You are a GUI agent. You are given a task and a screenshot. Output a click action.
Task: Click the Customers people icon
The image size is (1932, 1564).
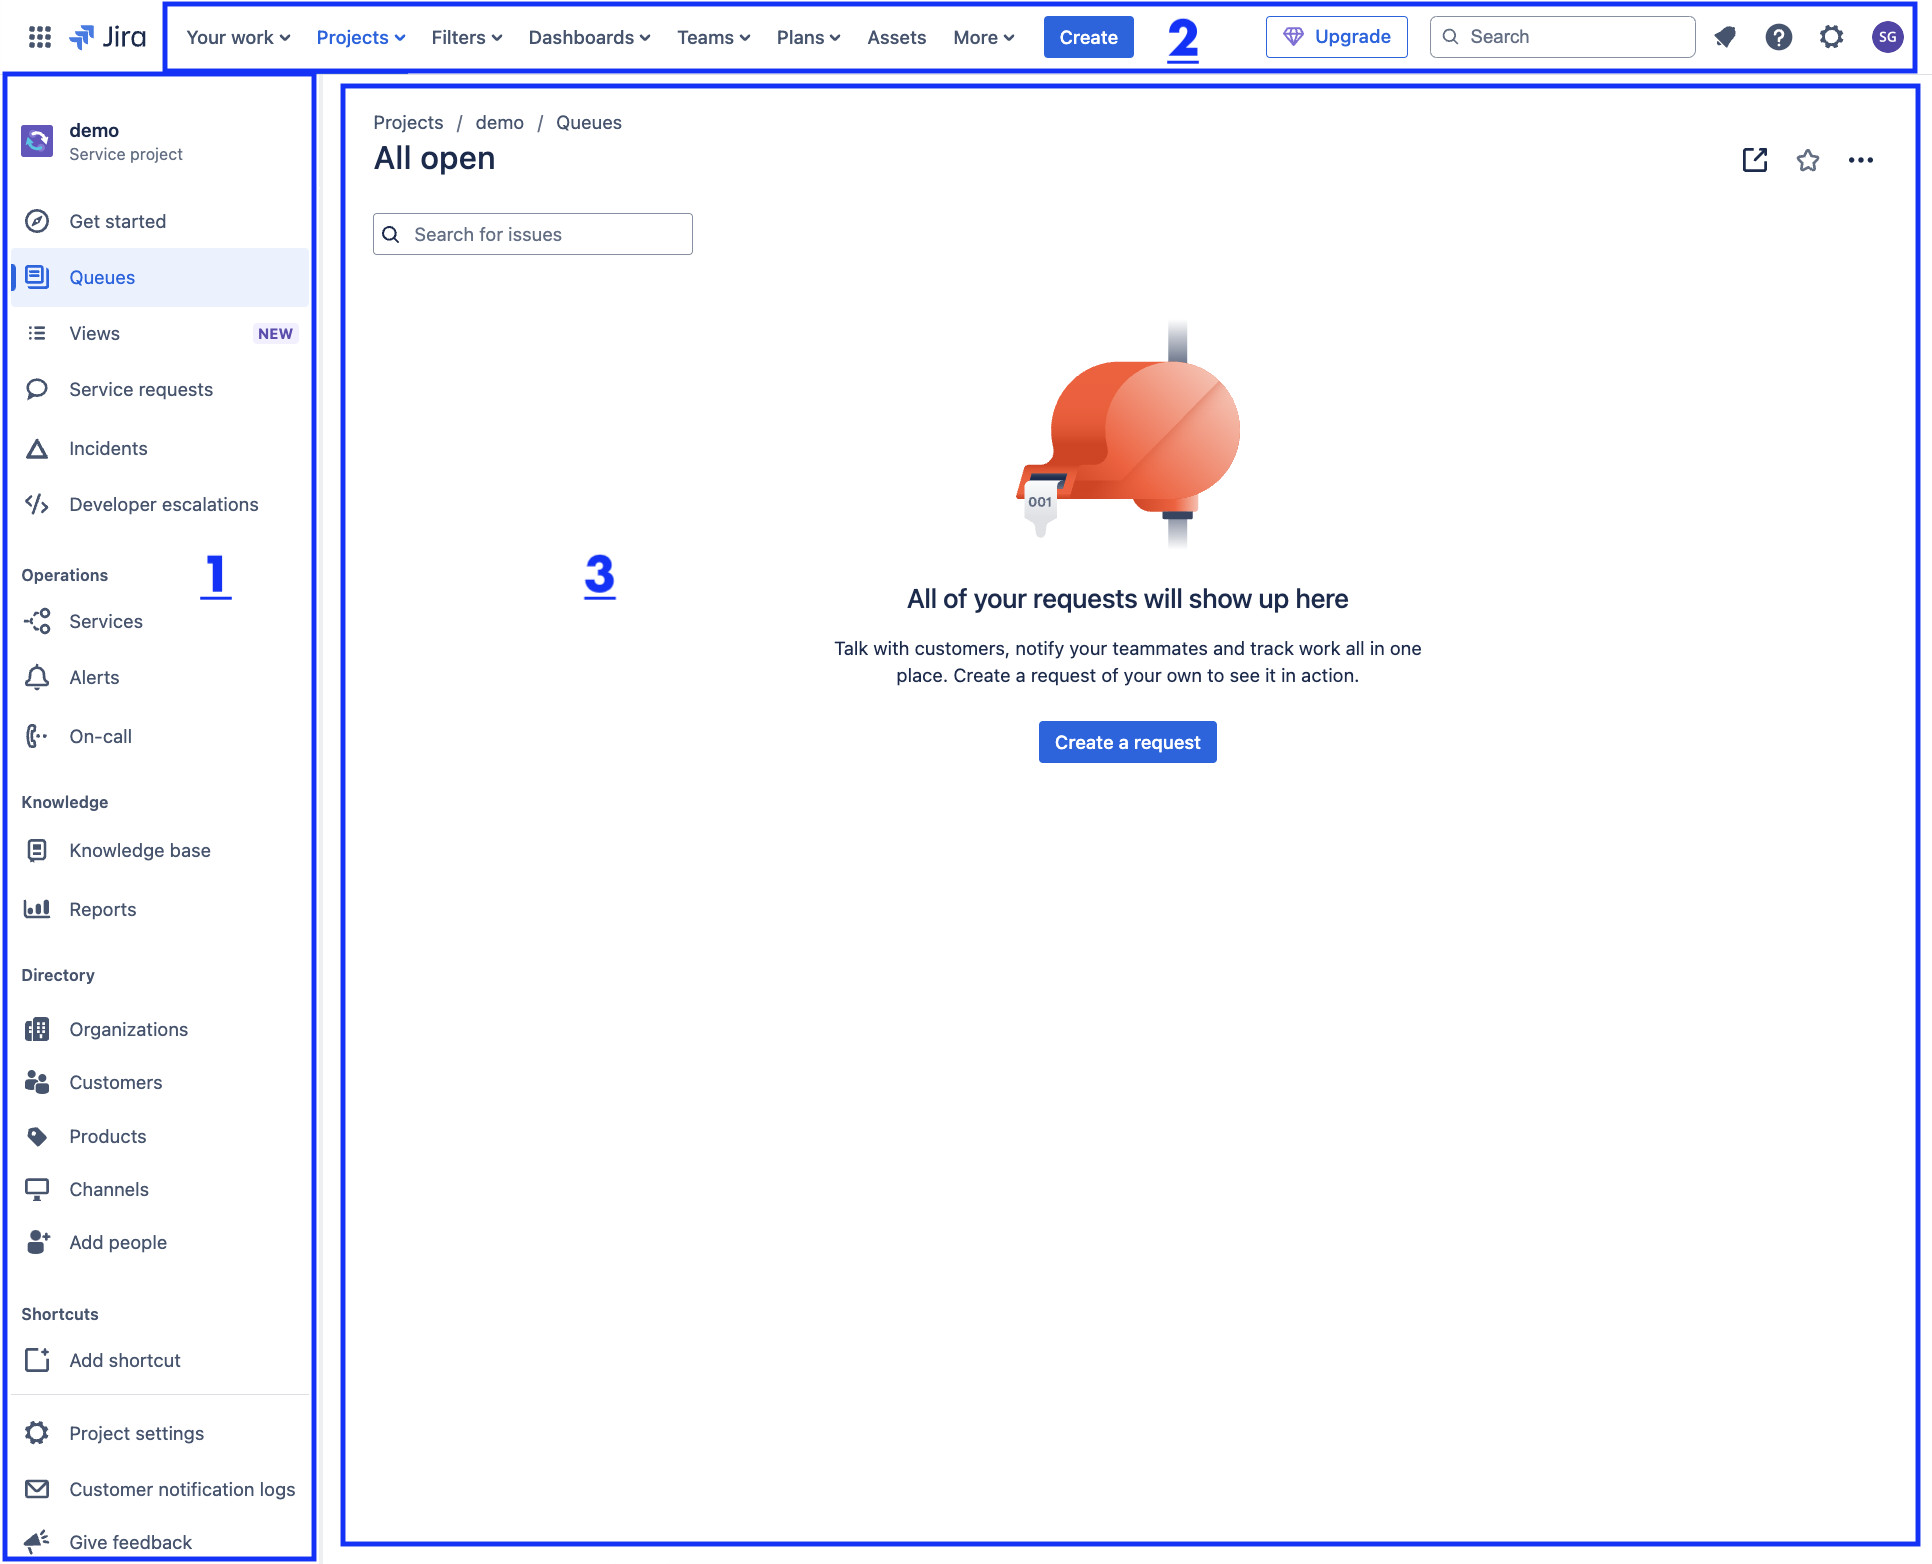click(x=37, y=1082)
